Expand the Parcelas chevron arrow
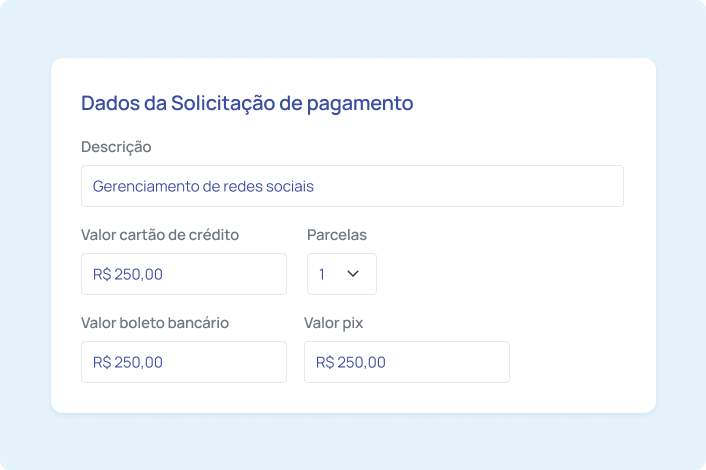706x470 pixels. (352, 274)
